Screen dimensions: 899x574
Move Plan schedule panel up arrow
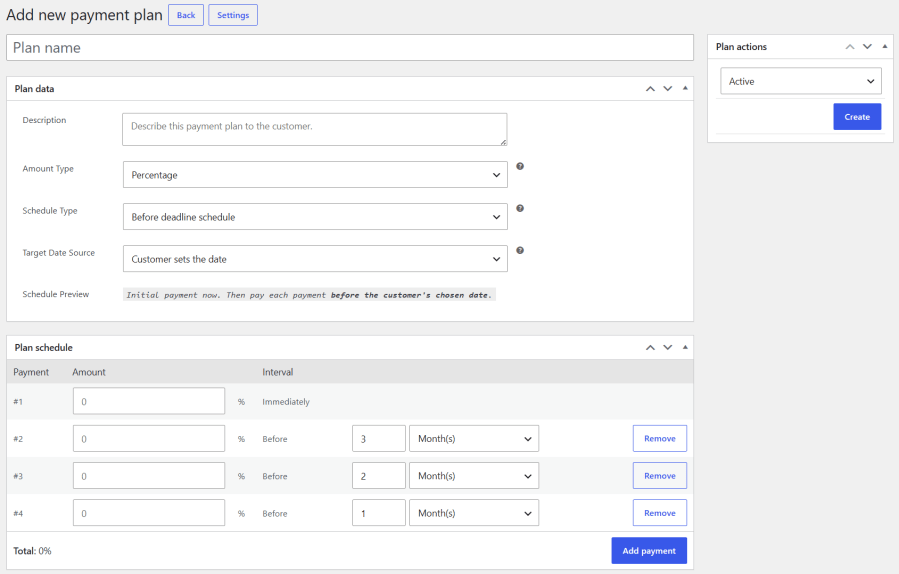point(650,347)
